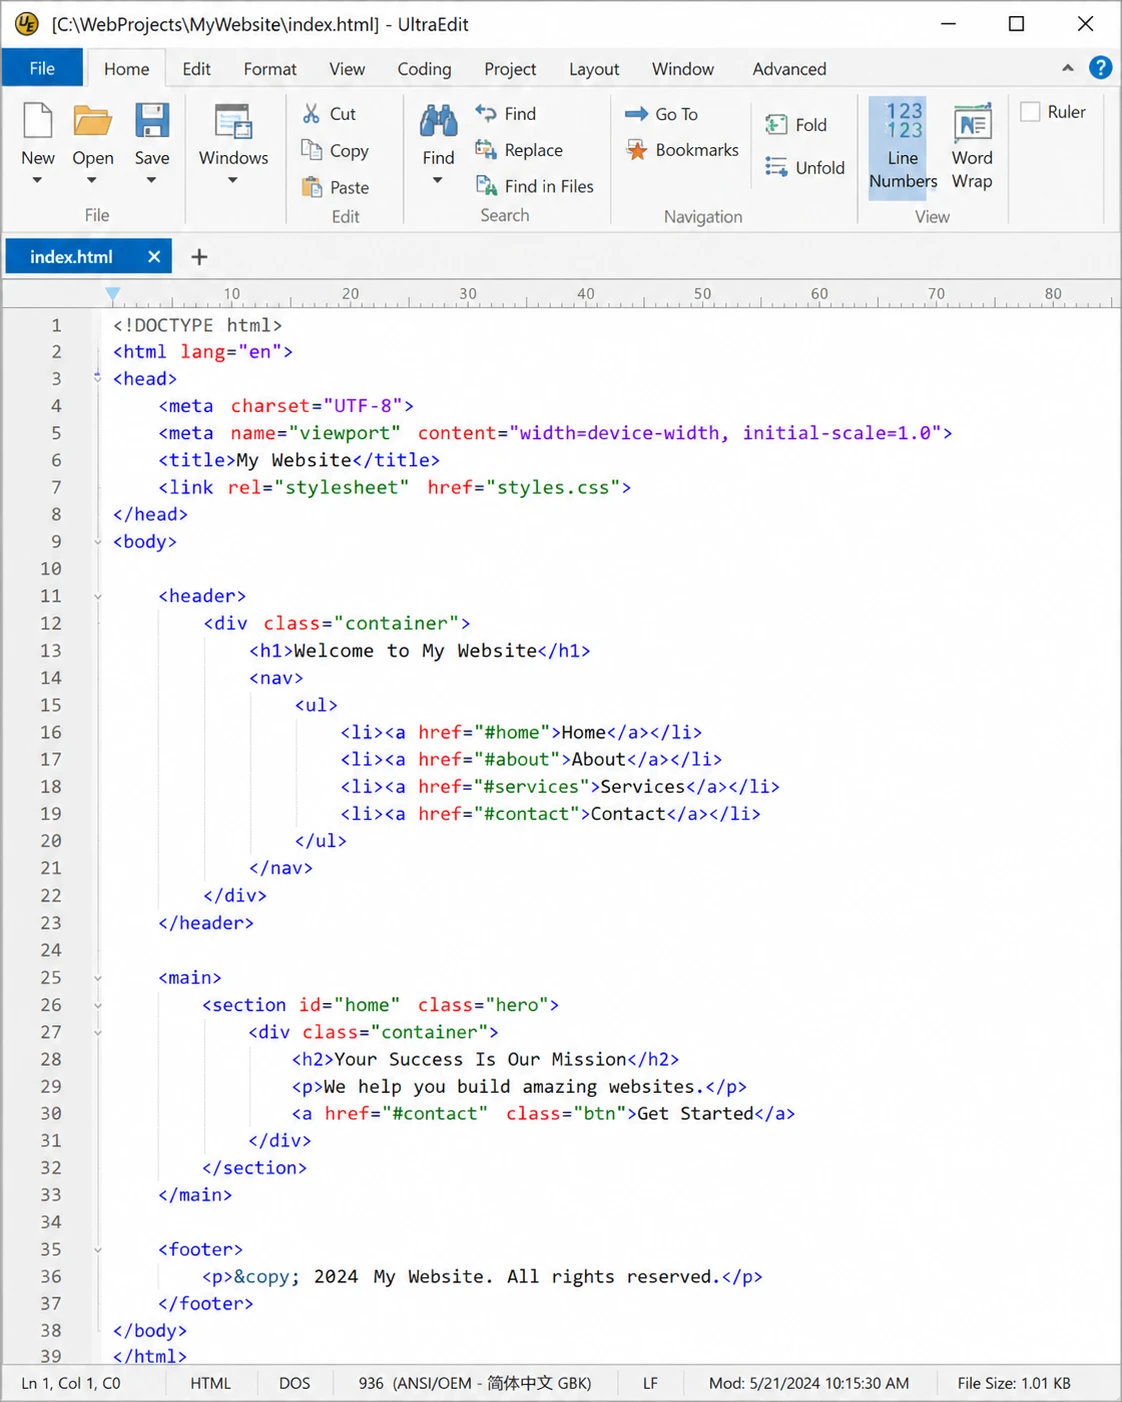Click the Save floppy disk icon
The image size is (1122, 1402).
point(152,121)
